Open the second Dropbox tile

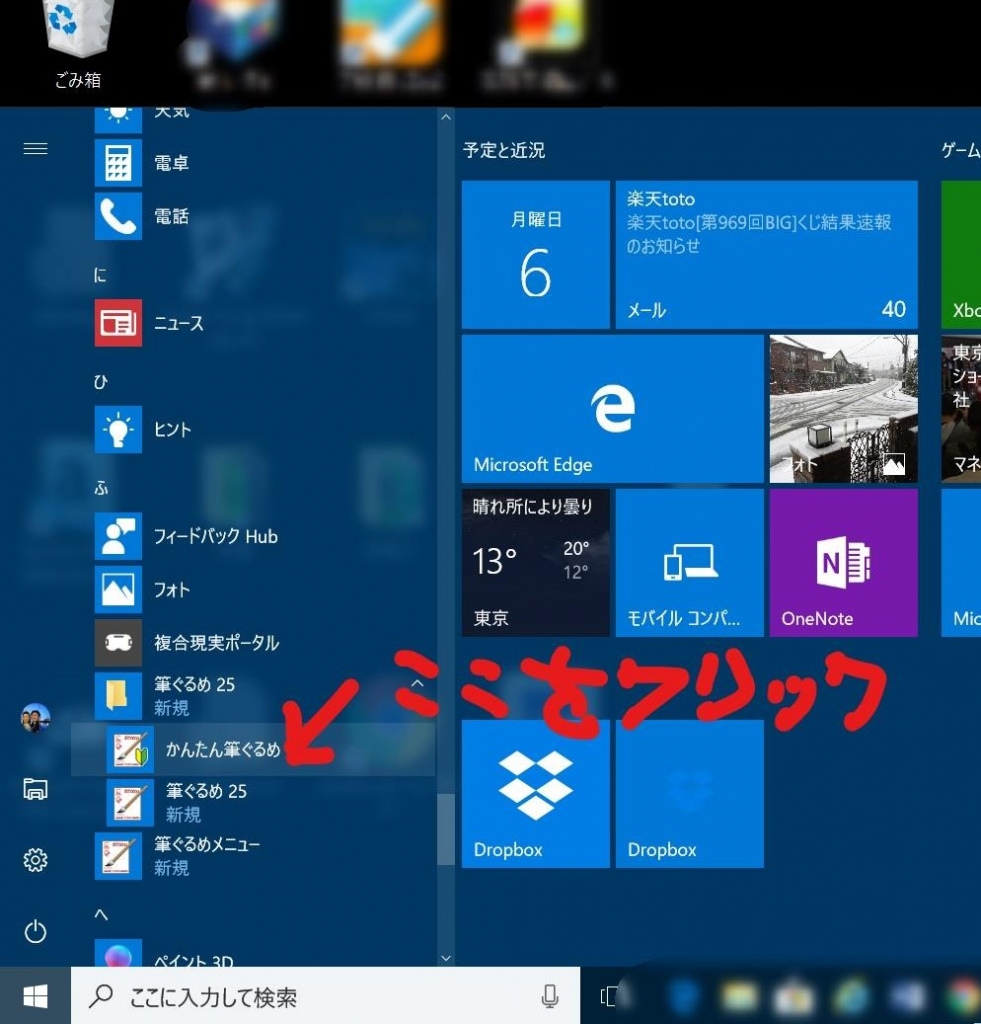click(690, 794)
